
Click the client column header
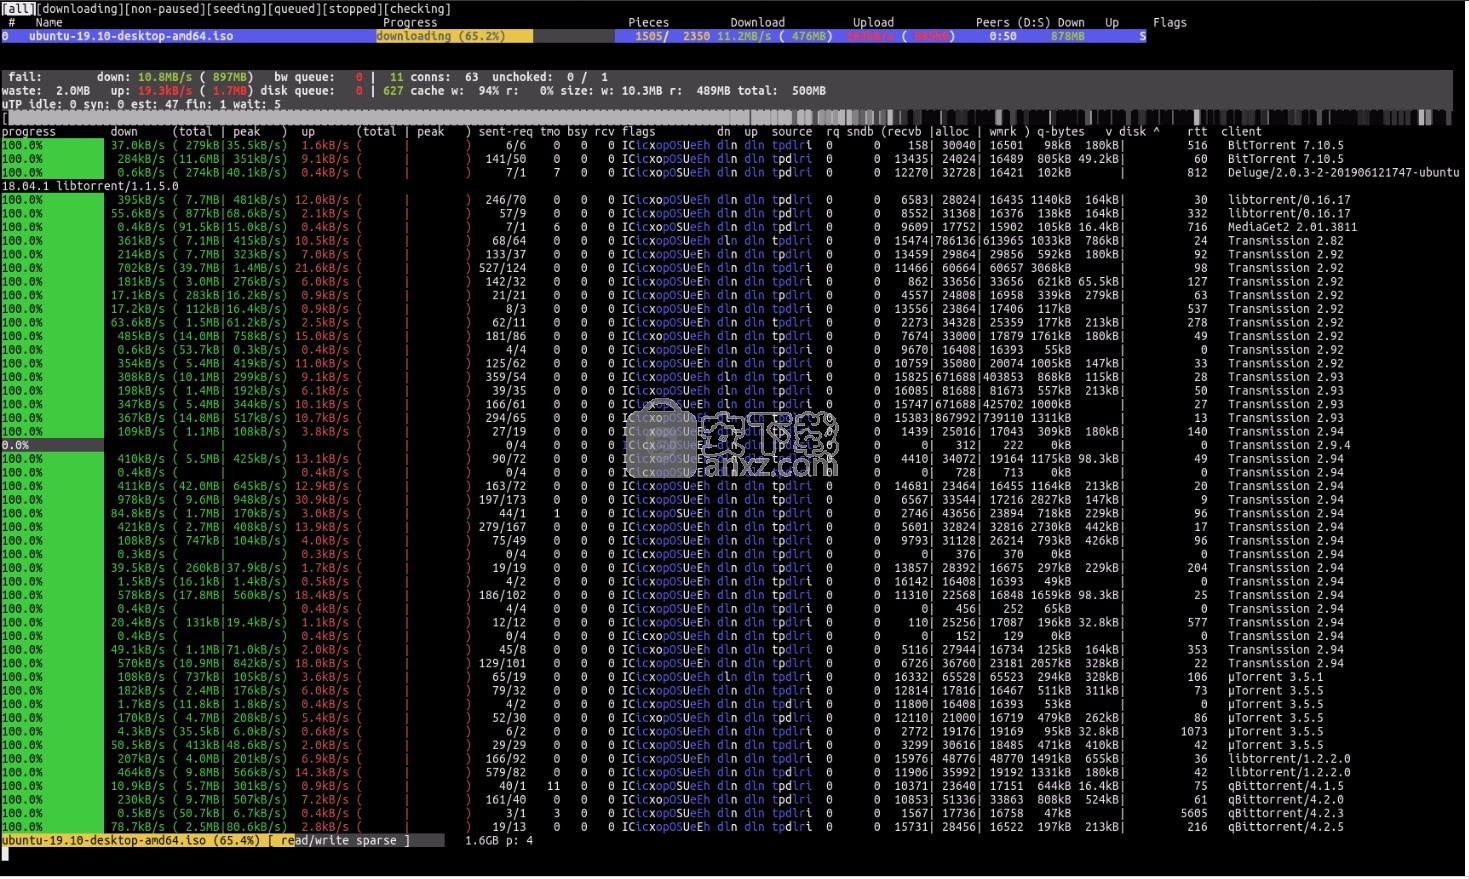coord(1241,131)
